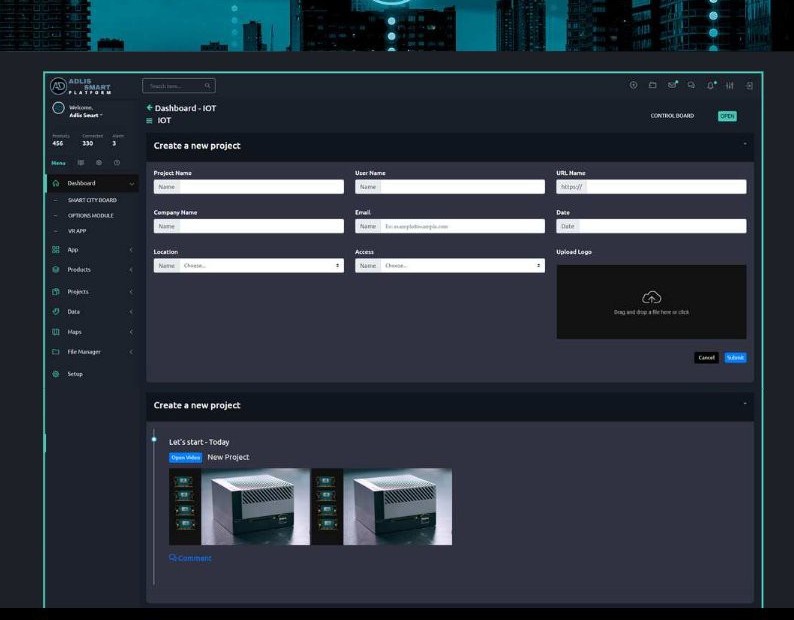Screen dimensions: 794x620
Task: Click the Let's start - Today timeline marker
Action: (154, 439)
